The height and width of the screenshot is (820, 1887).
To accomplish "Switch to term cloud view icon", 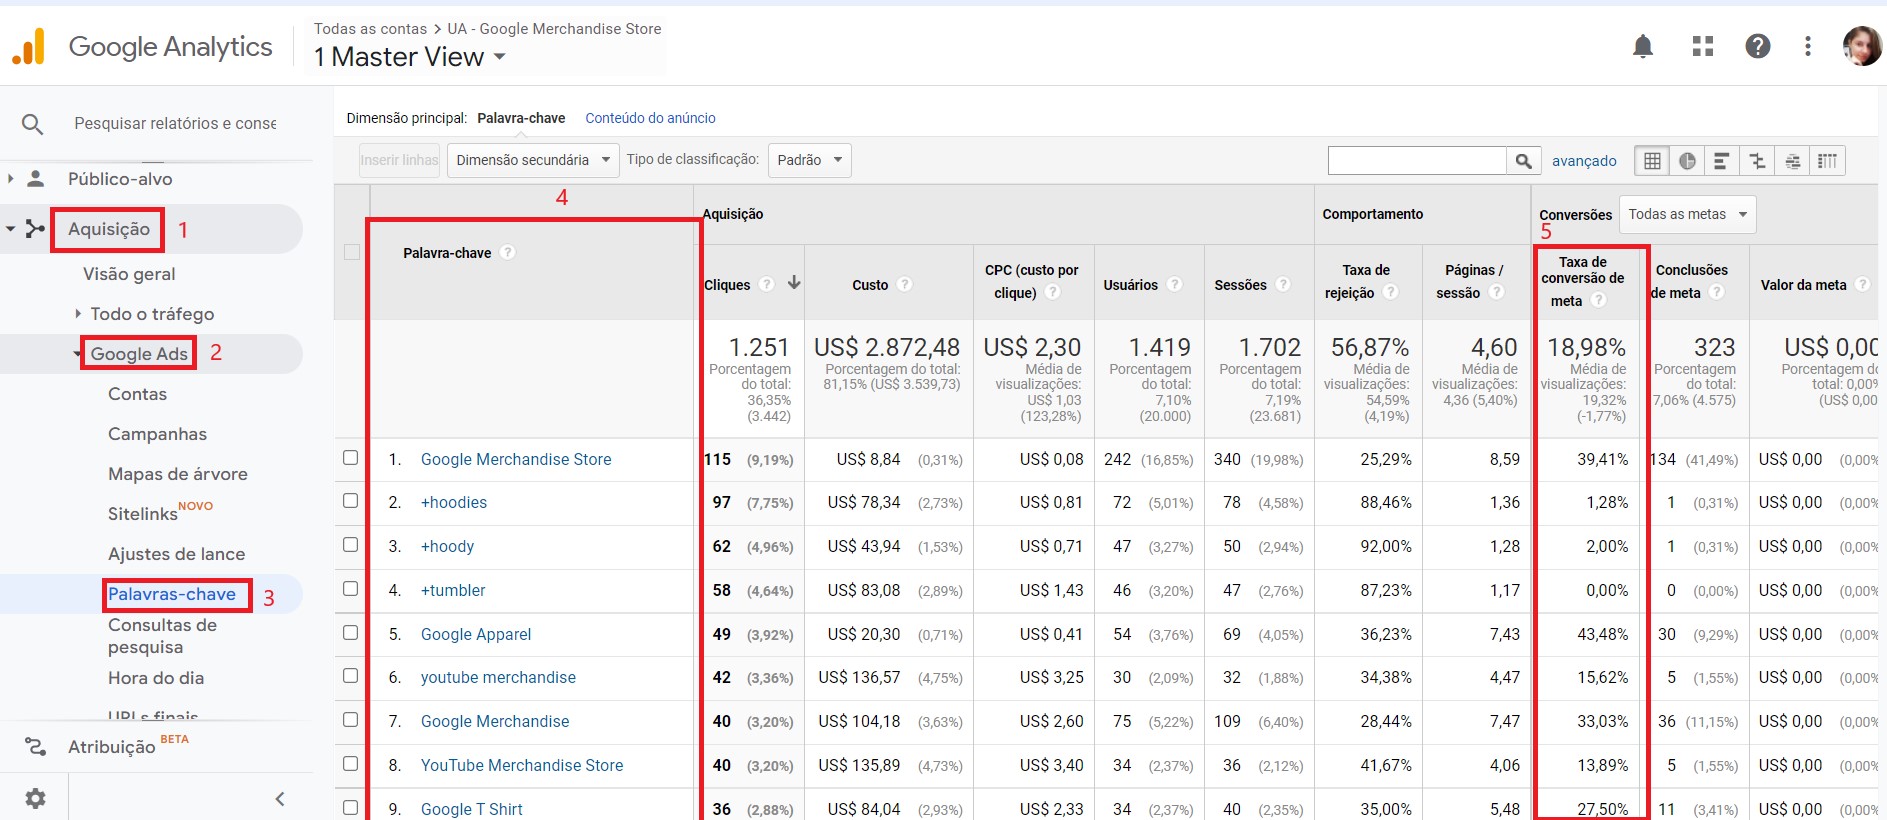I will [x=1792, y=161].
